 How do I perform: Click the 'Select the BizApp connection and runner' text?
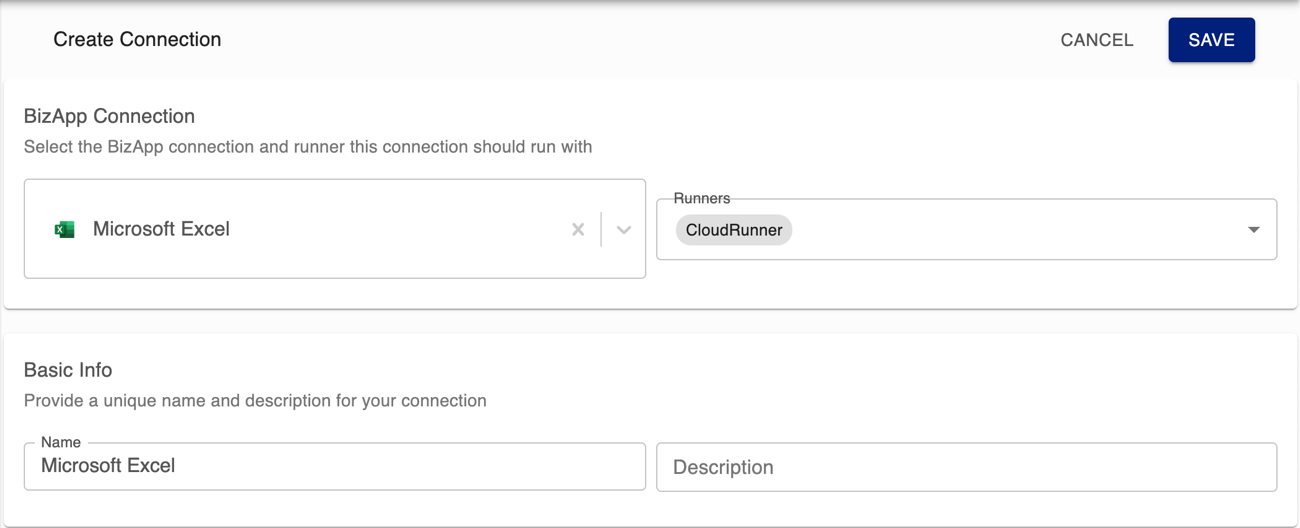pyautogui.click(x=308, y=147)
